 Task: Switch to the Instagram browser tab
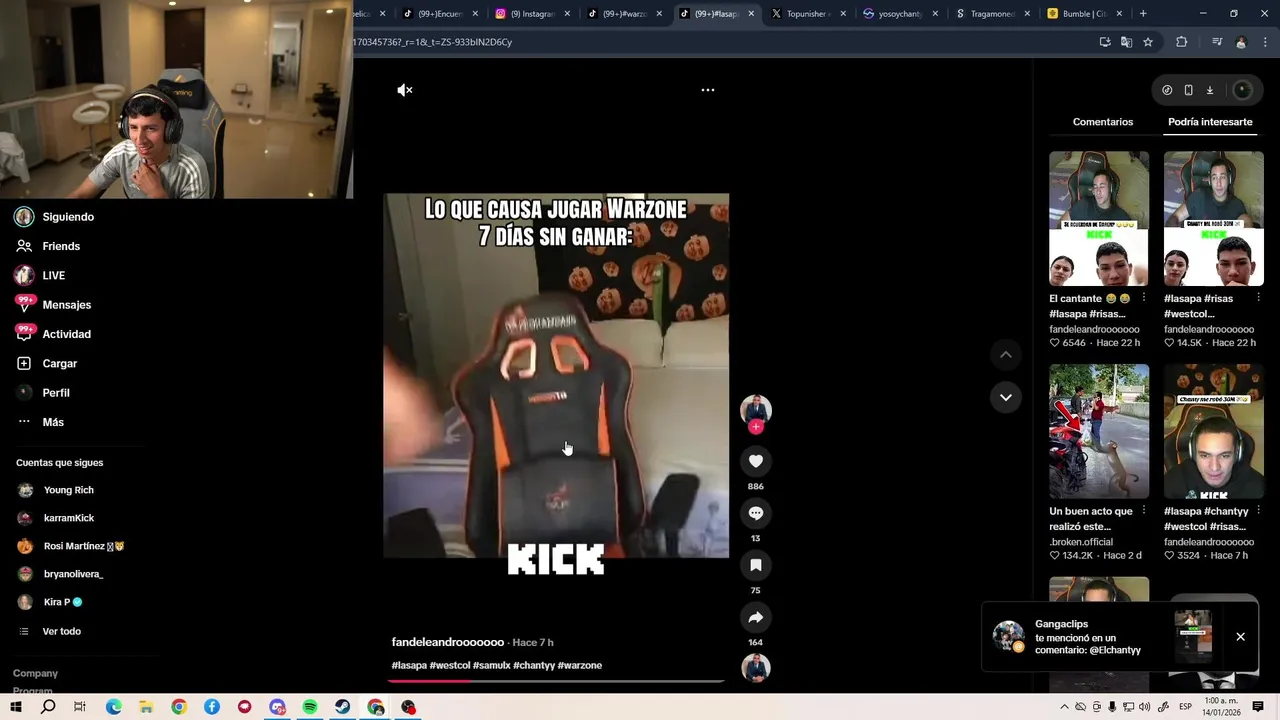click(533, 14)
